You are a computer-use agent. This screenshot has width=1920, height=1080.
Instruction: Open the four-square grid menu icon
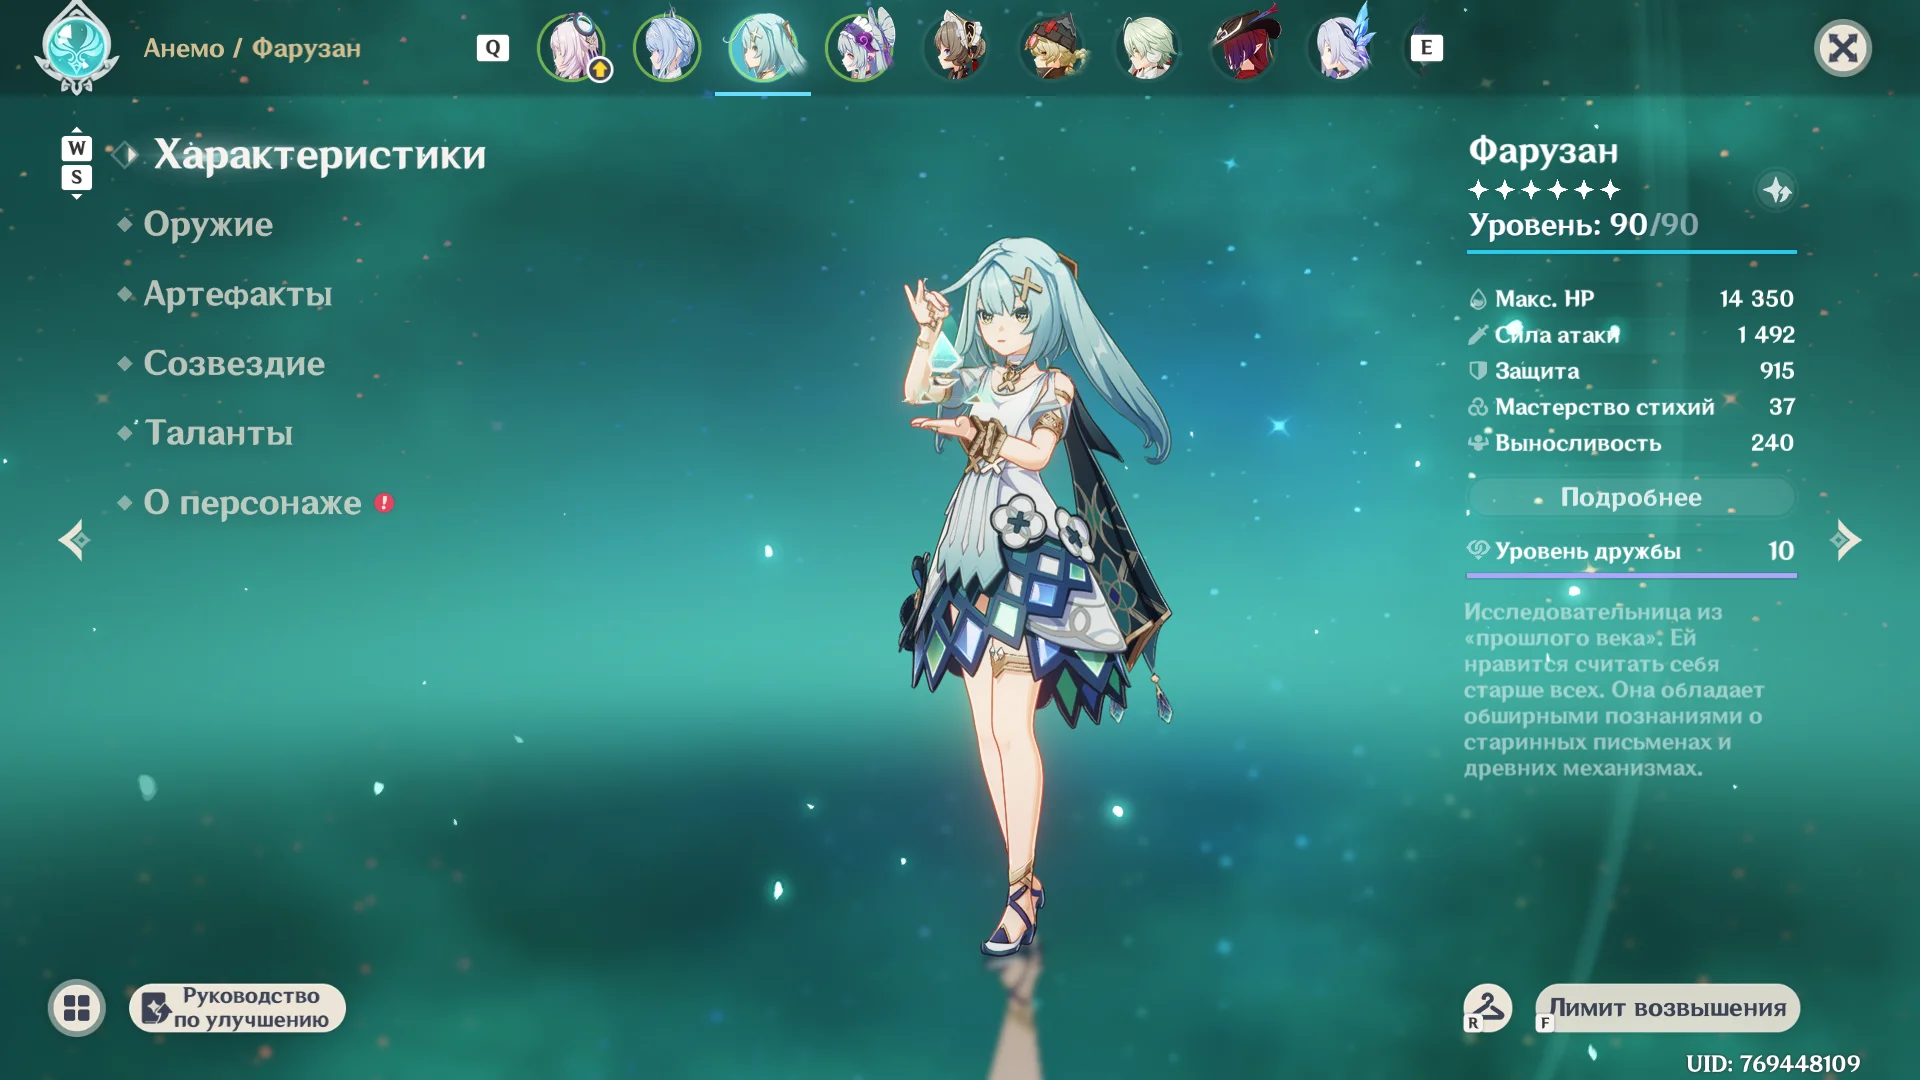coord(77,1008)
